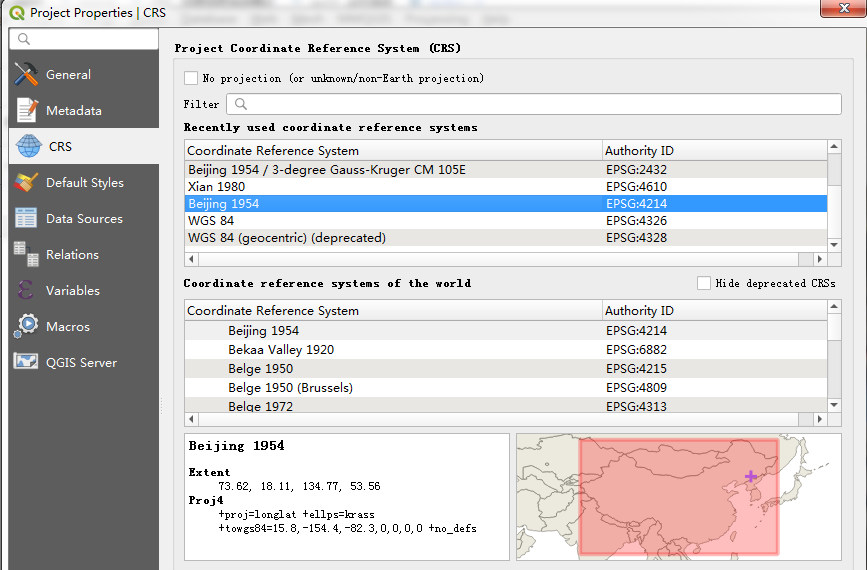
Task: Click in the sidebar search box
Action: pos(84,39)
